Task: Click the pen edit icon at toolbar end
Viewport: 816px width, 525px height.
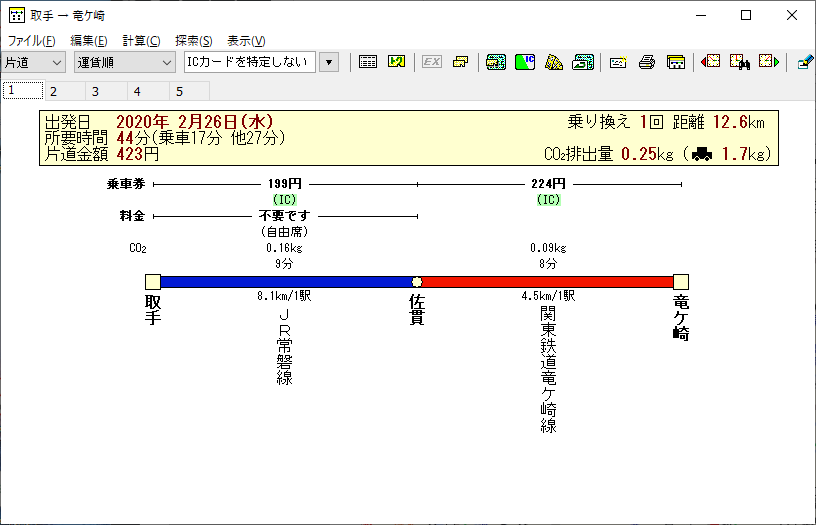Action: coord(805,62)
